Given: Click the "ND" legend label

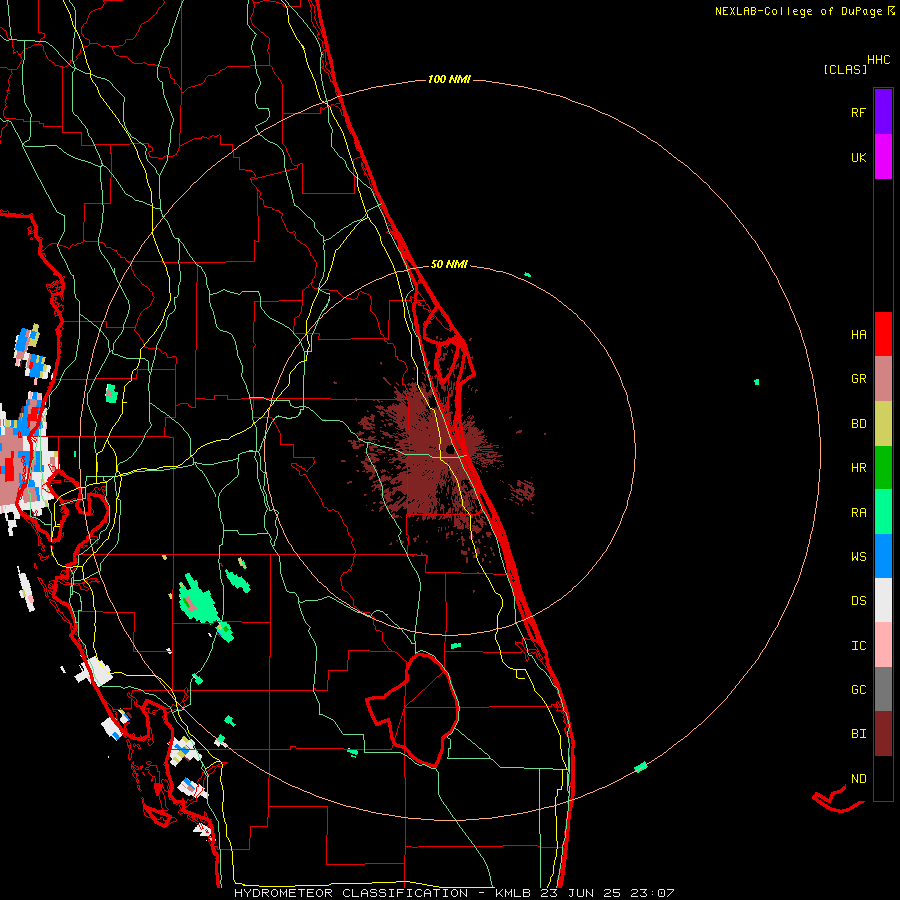Looking at the screenshot, I should (x=858, y=779).
